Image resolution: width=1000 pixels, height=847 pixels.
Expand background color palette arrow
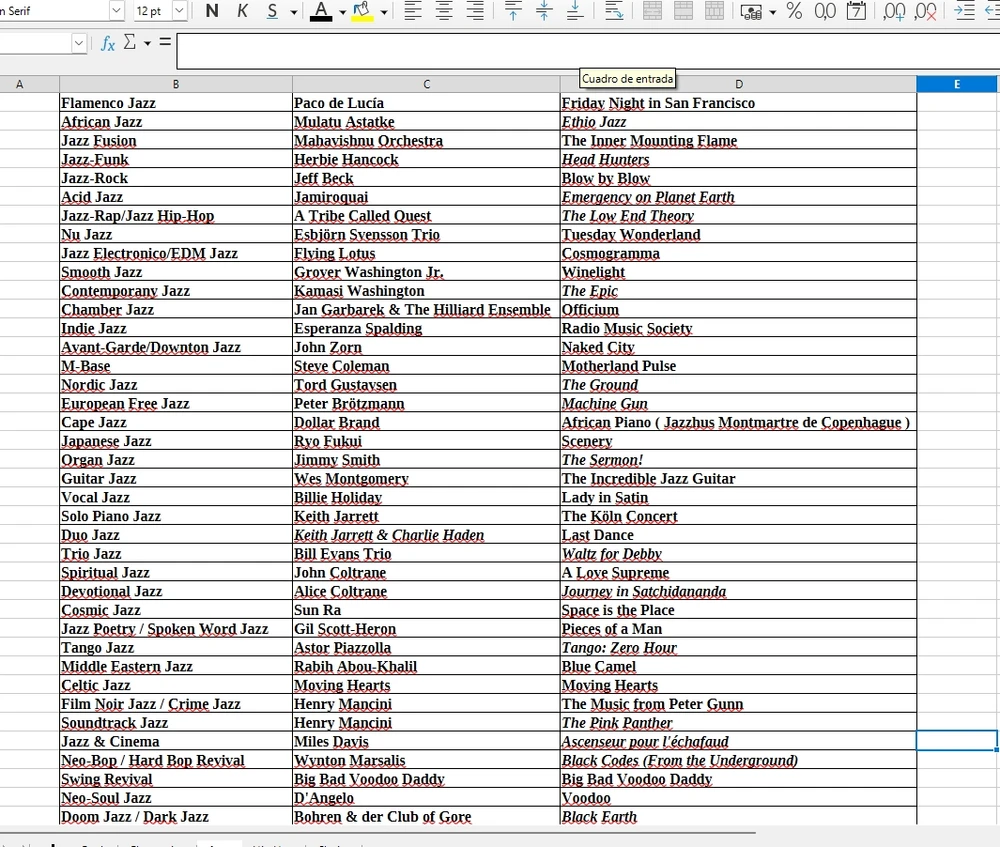(383, 11)
